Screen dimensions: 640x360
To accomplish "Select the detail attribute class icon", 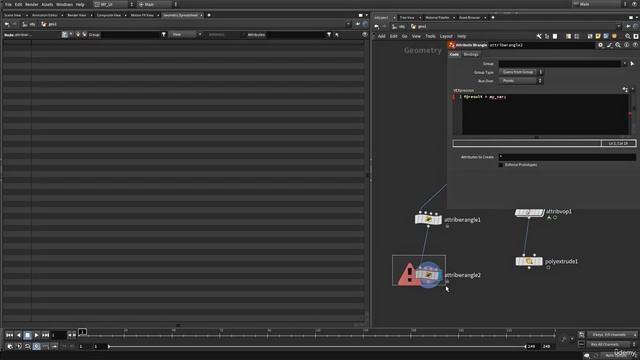I will 84,35.
